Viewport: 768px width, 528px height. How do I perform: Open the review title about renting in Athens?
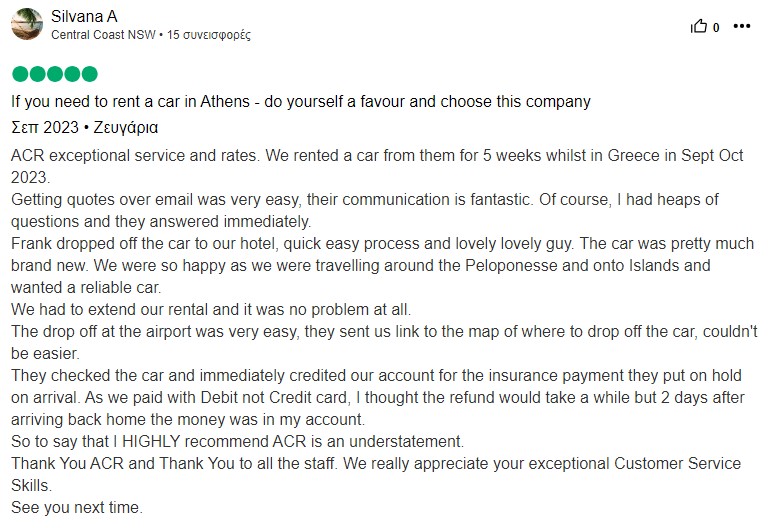pos(301,101)
